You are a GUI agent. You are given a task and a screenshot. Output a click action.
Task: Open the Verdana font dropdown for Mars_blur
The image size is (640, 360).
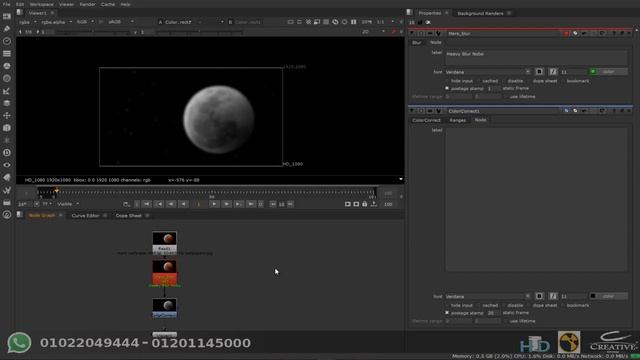pyautogui.click(x=488, y=72)
